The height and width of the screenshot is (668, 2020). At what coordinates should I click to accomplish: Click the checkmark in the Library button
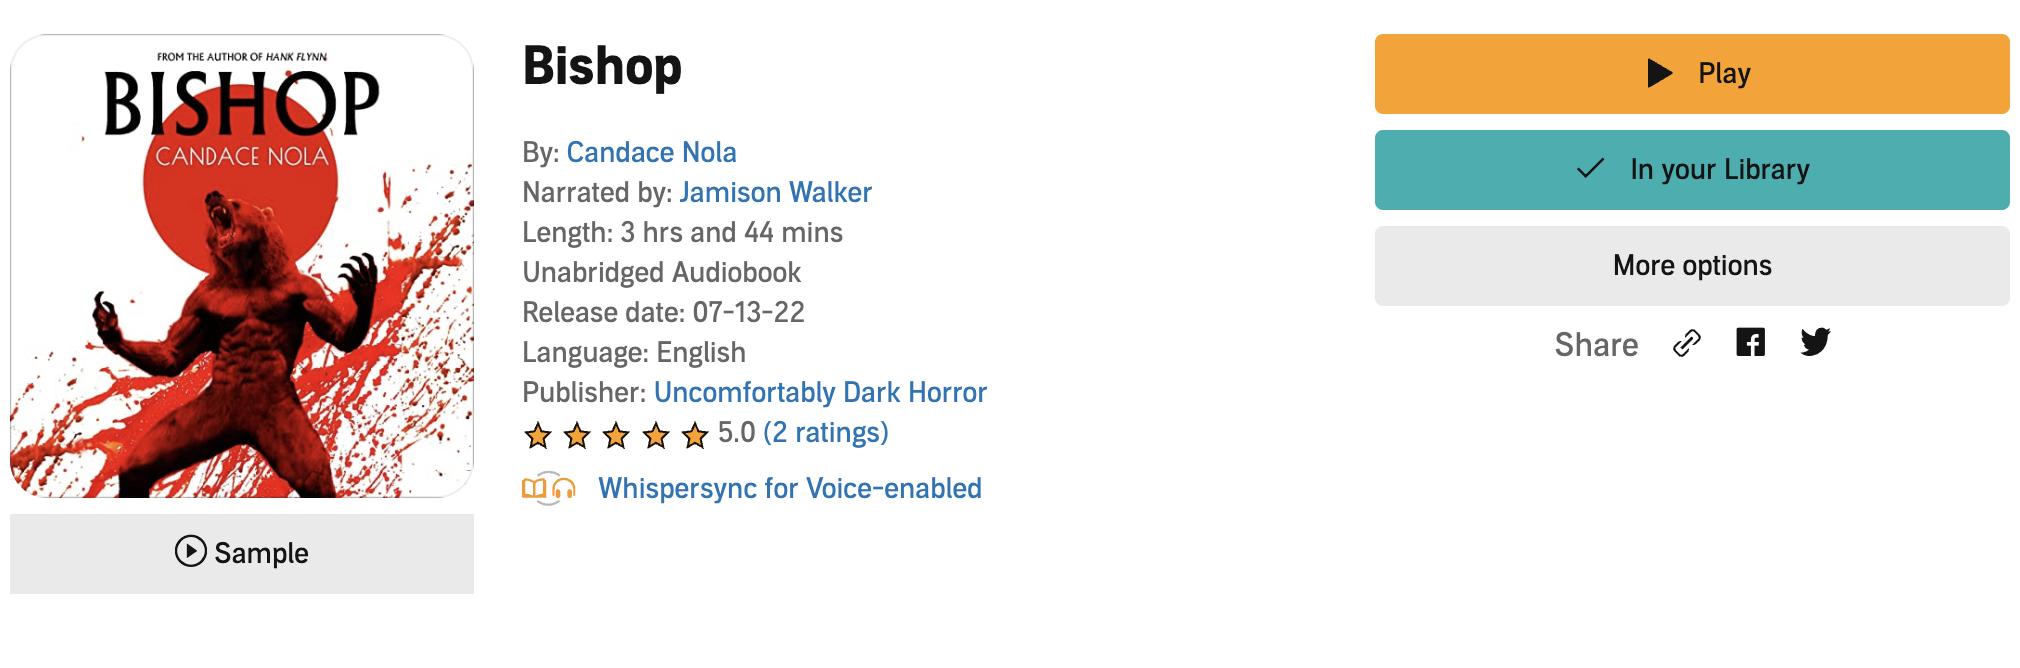point(1591,169)
